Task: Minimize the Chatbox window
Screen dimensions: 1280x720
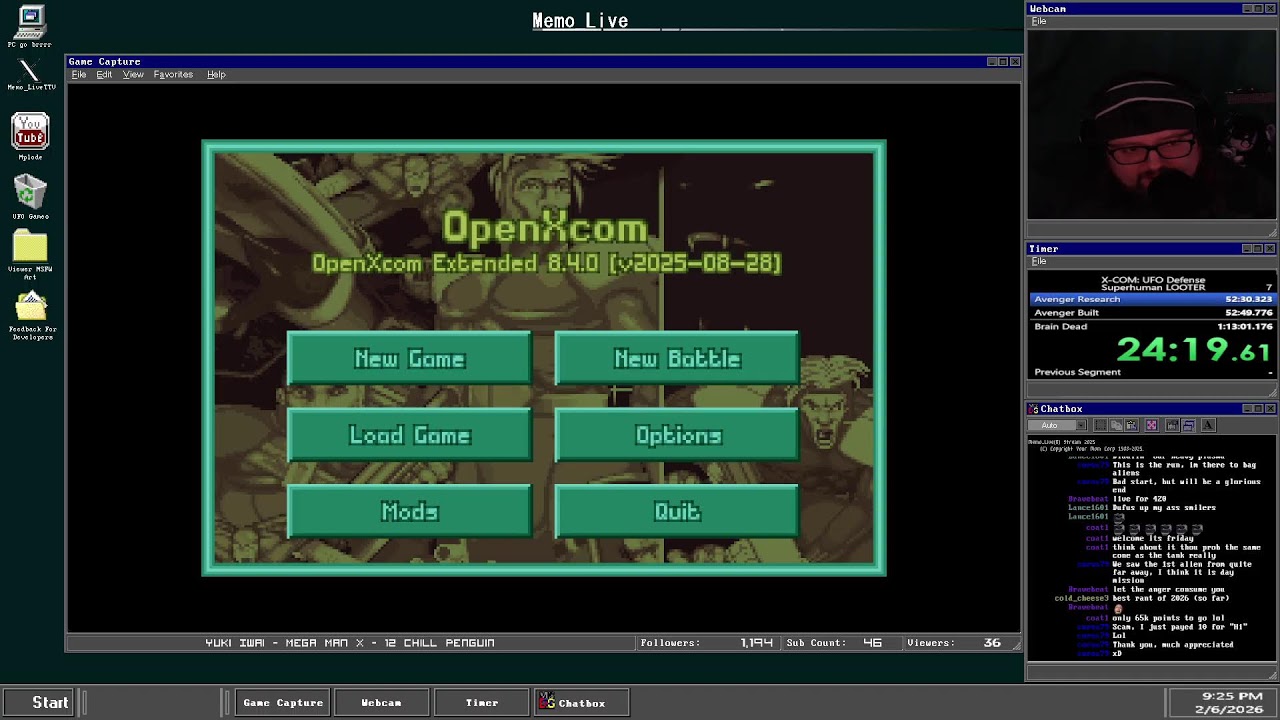Action: [1247, 409]
